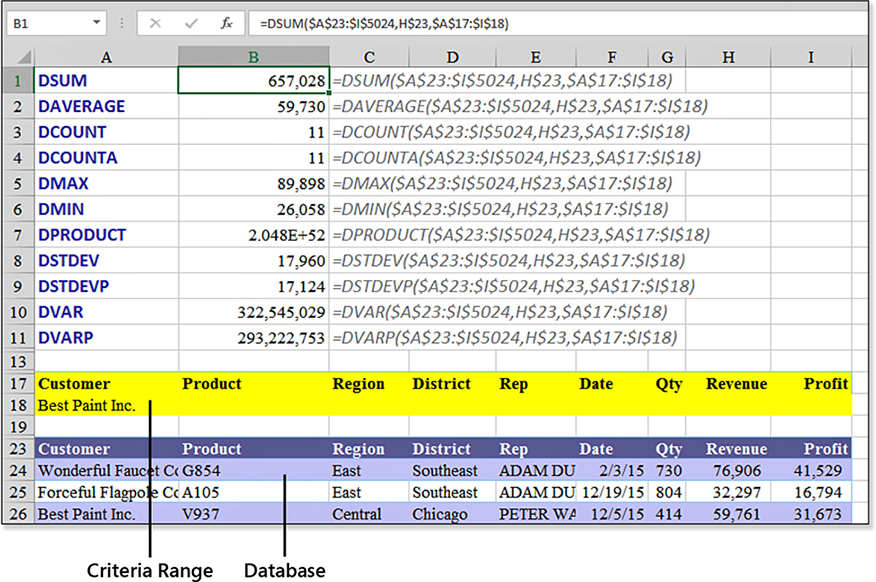Image resolution: width=876 pixels, height=582 pixels.
Task: Click cell A1 labeled DSUM
Action: [x=106, y=80]
